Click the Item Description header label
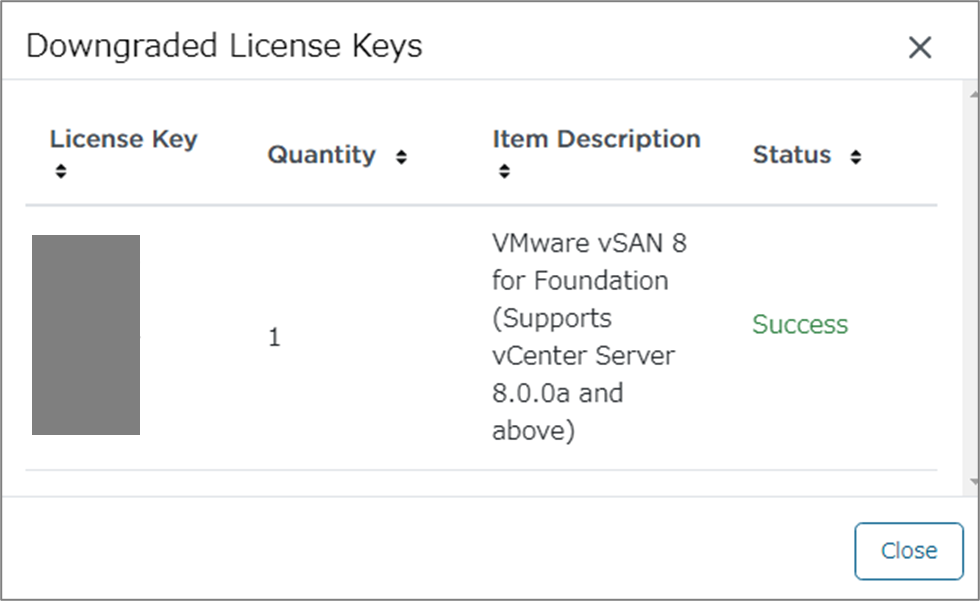980x601 pixels. [596, 139]
